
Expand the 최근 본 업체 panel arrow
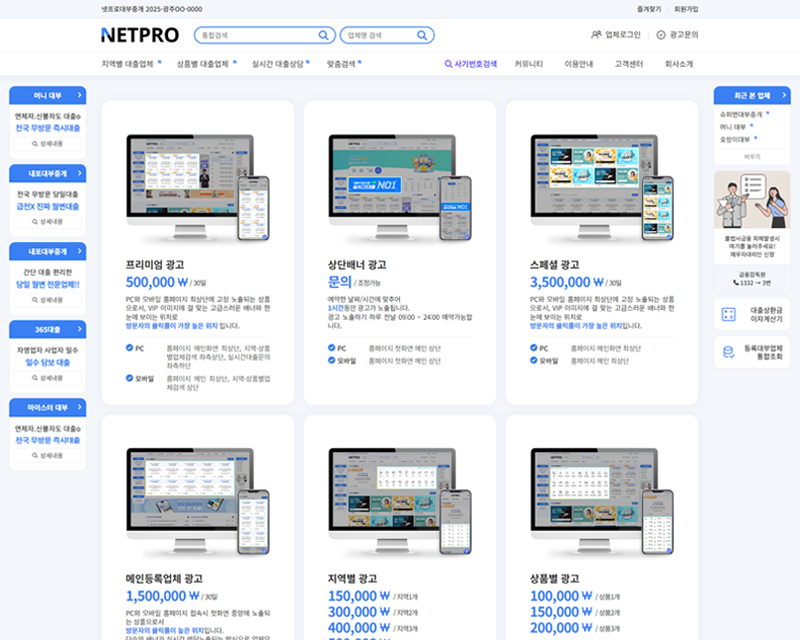[783, 96]
